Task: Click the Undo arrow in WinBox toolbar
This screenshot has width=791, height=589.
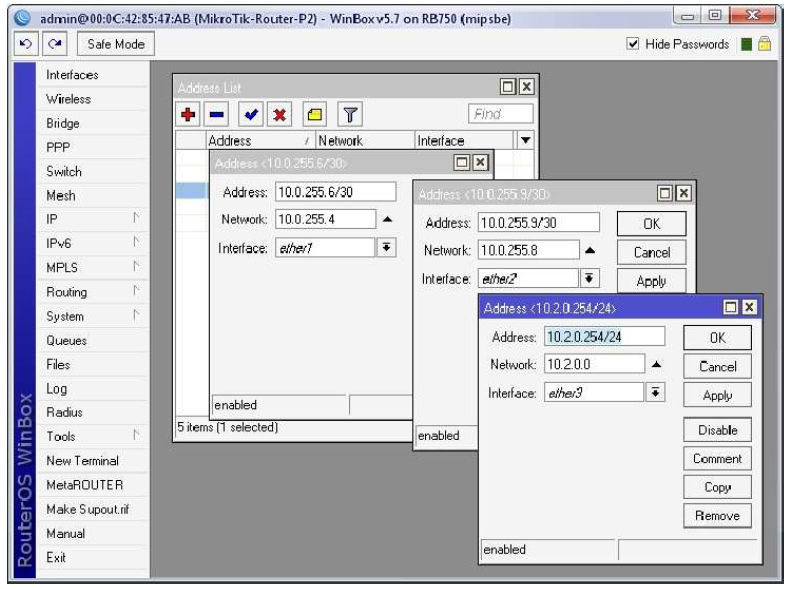Action: click(x=25, y=44)
